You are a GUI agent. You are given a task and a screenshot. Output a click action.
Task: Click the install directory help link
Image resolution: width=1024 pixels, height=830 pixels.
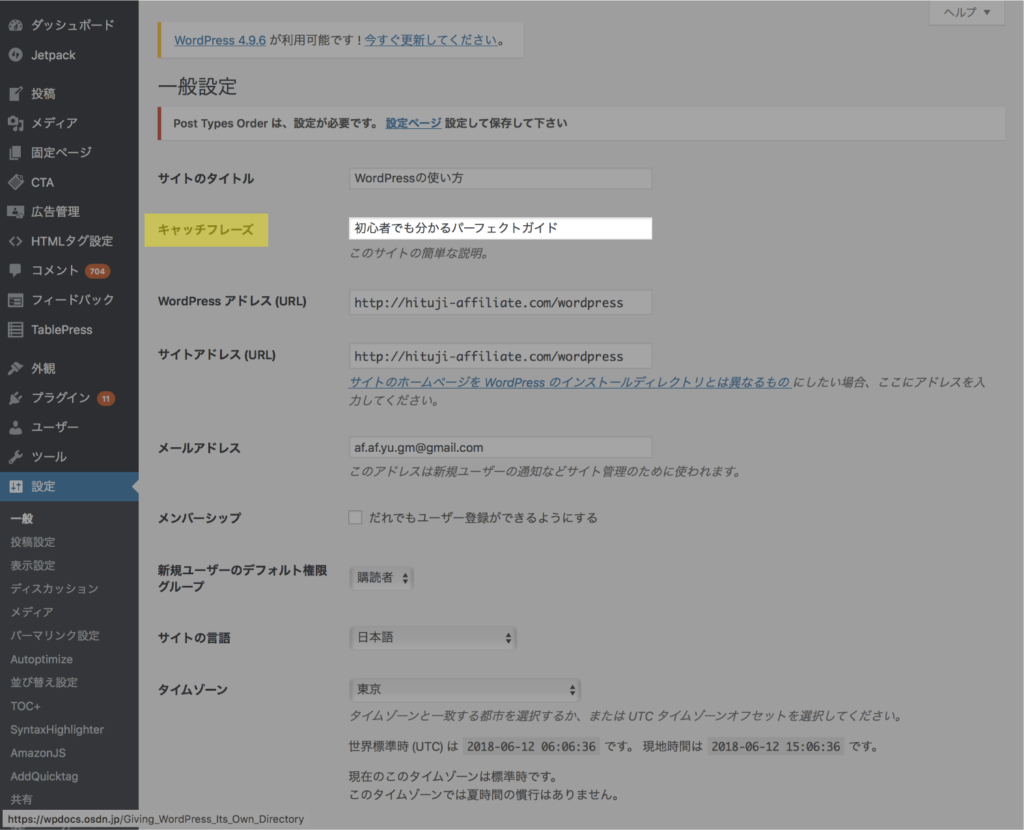tap(569, 383)
